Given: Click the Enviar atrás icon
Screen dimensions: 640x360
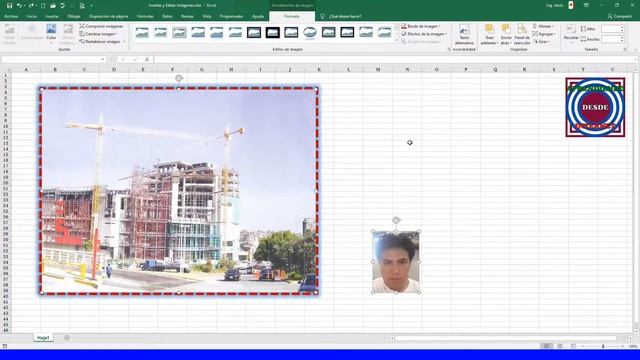Looking at the screenshot, I should tap(506, 29).
